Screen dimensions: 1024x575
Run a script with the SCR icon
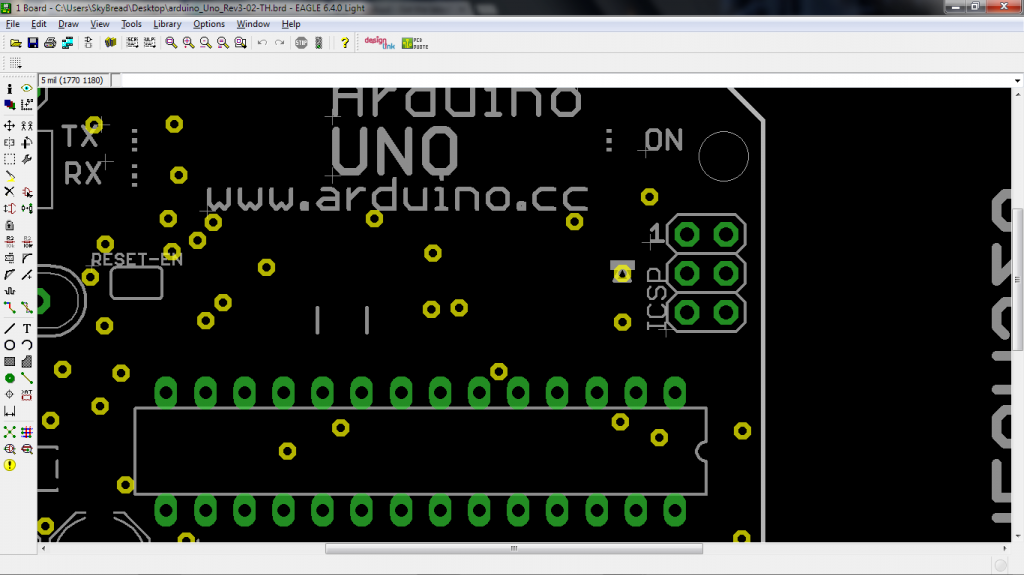click(132, 43)
